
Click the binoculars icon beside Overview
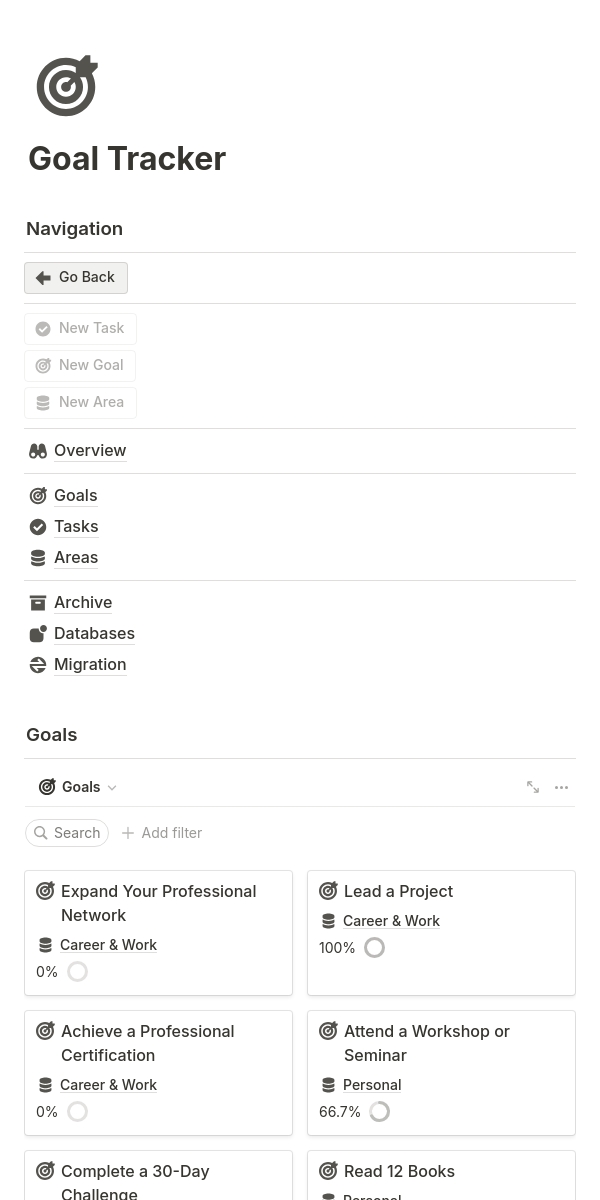(x=38, y=451)
